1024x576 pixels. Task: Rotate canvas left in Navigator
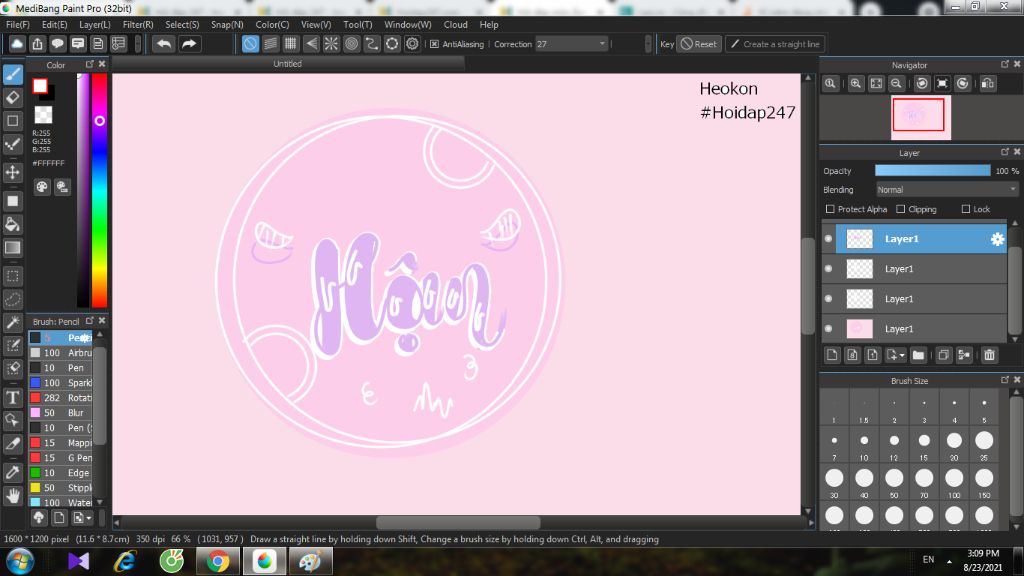point(921,84)
